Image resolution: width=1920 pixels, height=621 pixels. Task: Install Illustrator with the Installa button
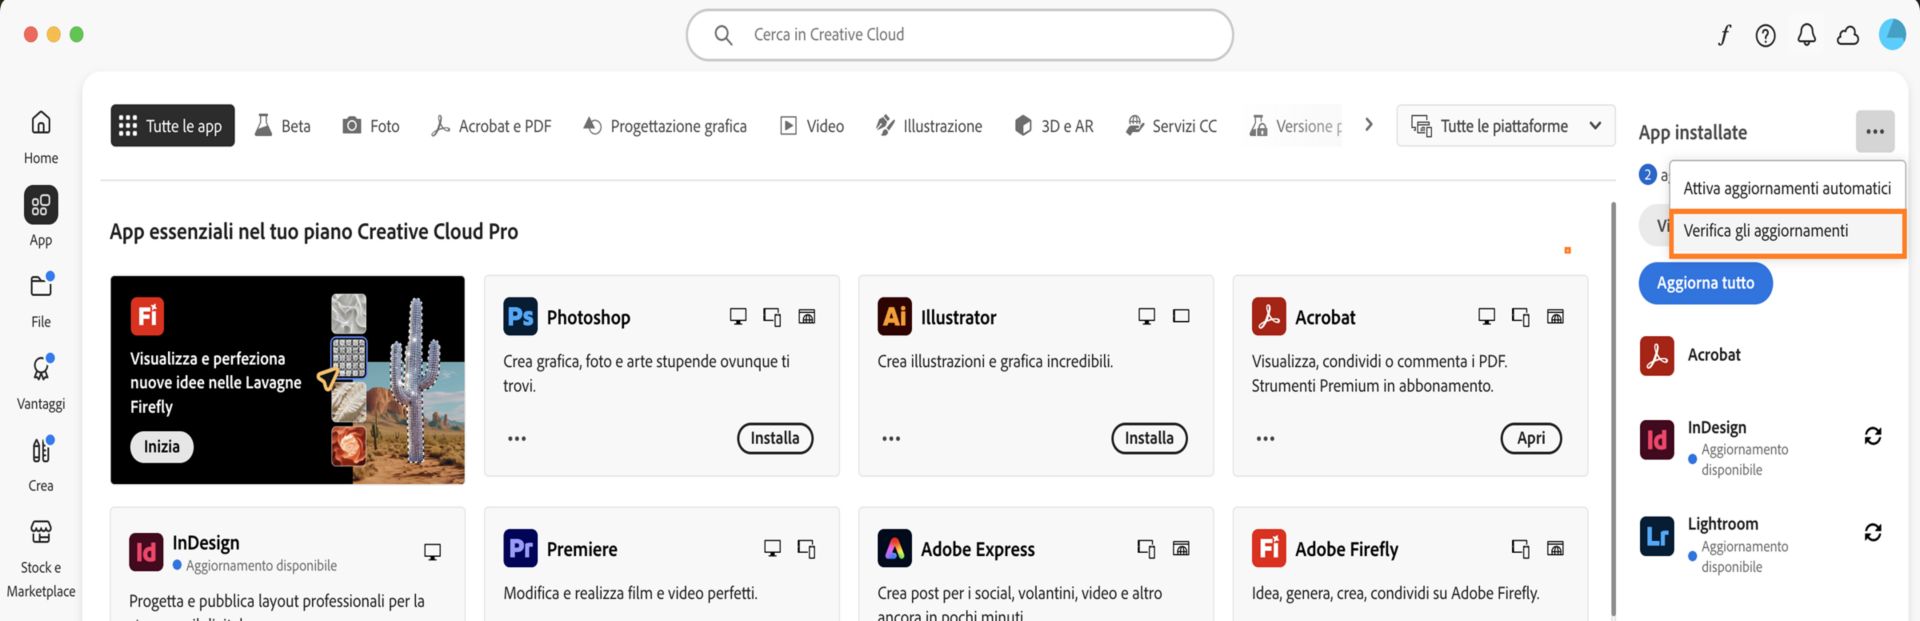1149,438
